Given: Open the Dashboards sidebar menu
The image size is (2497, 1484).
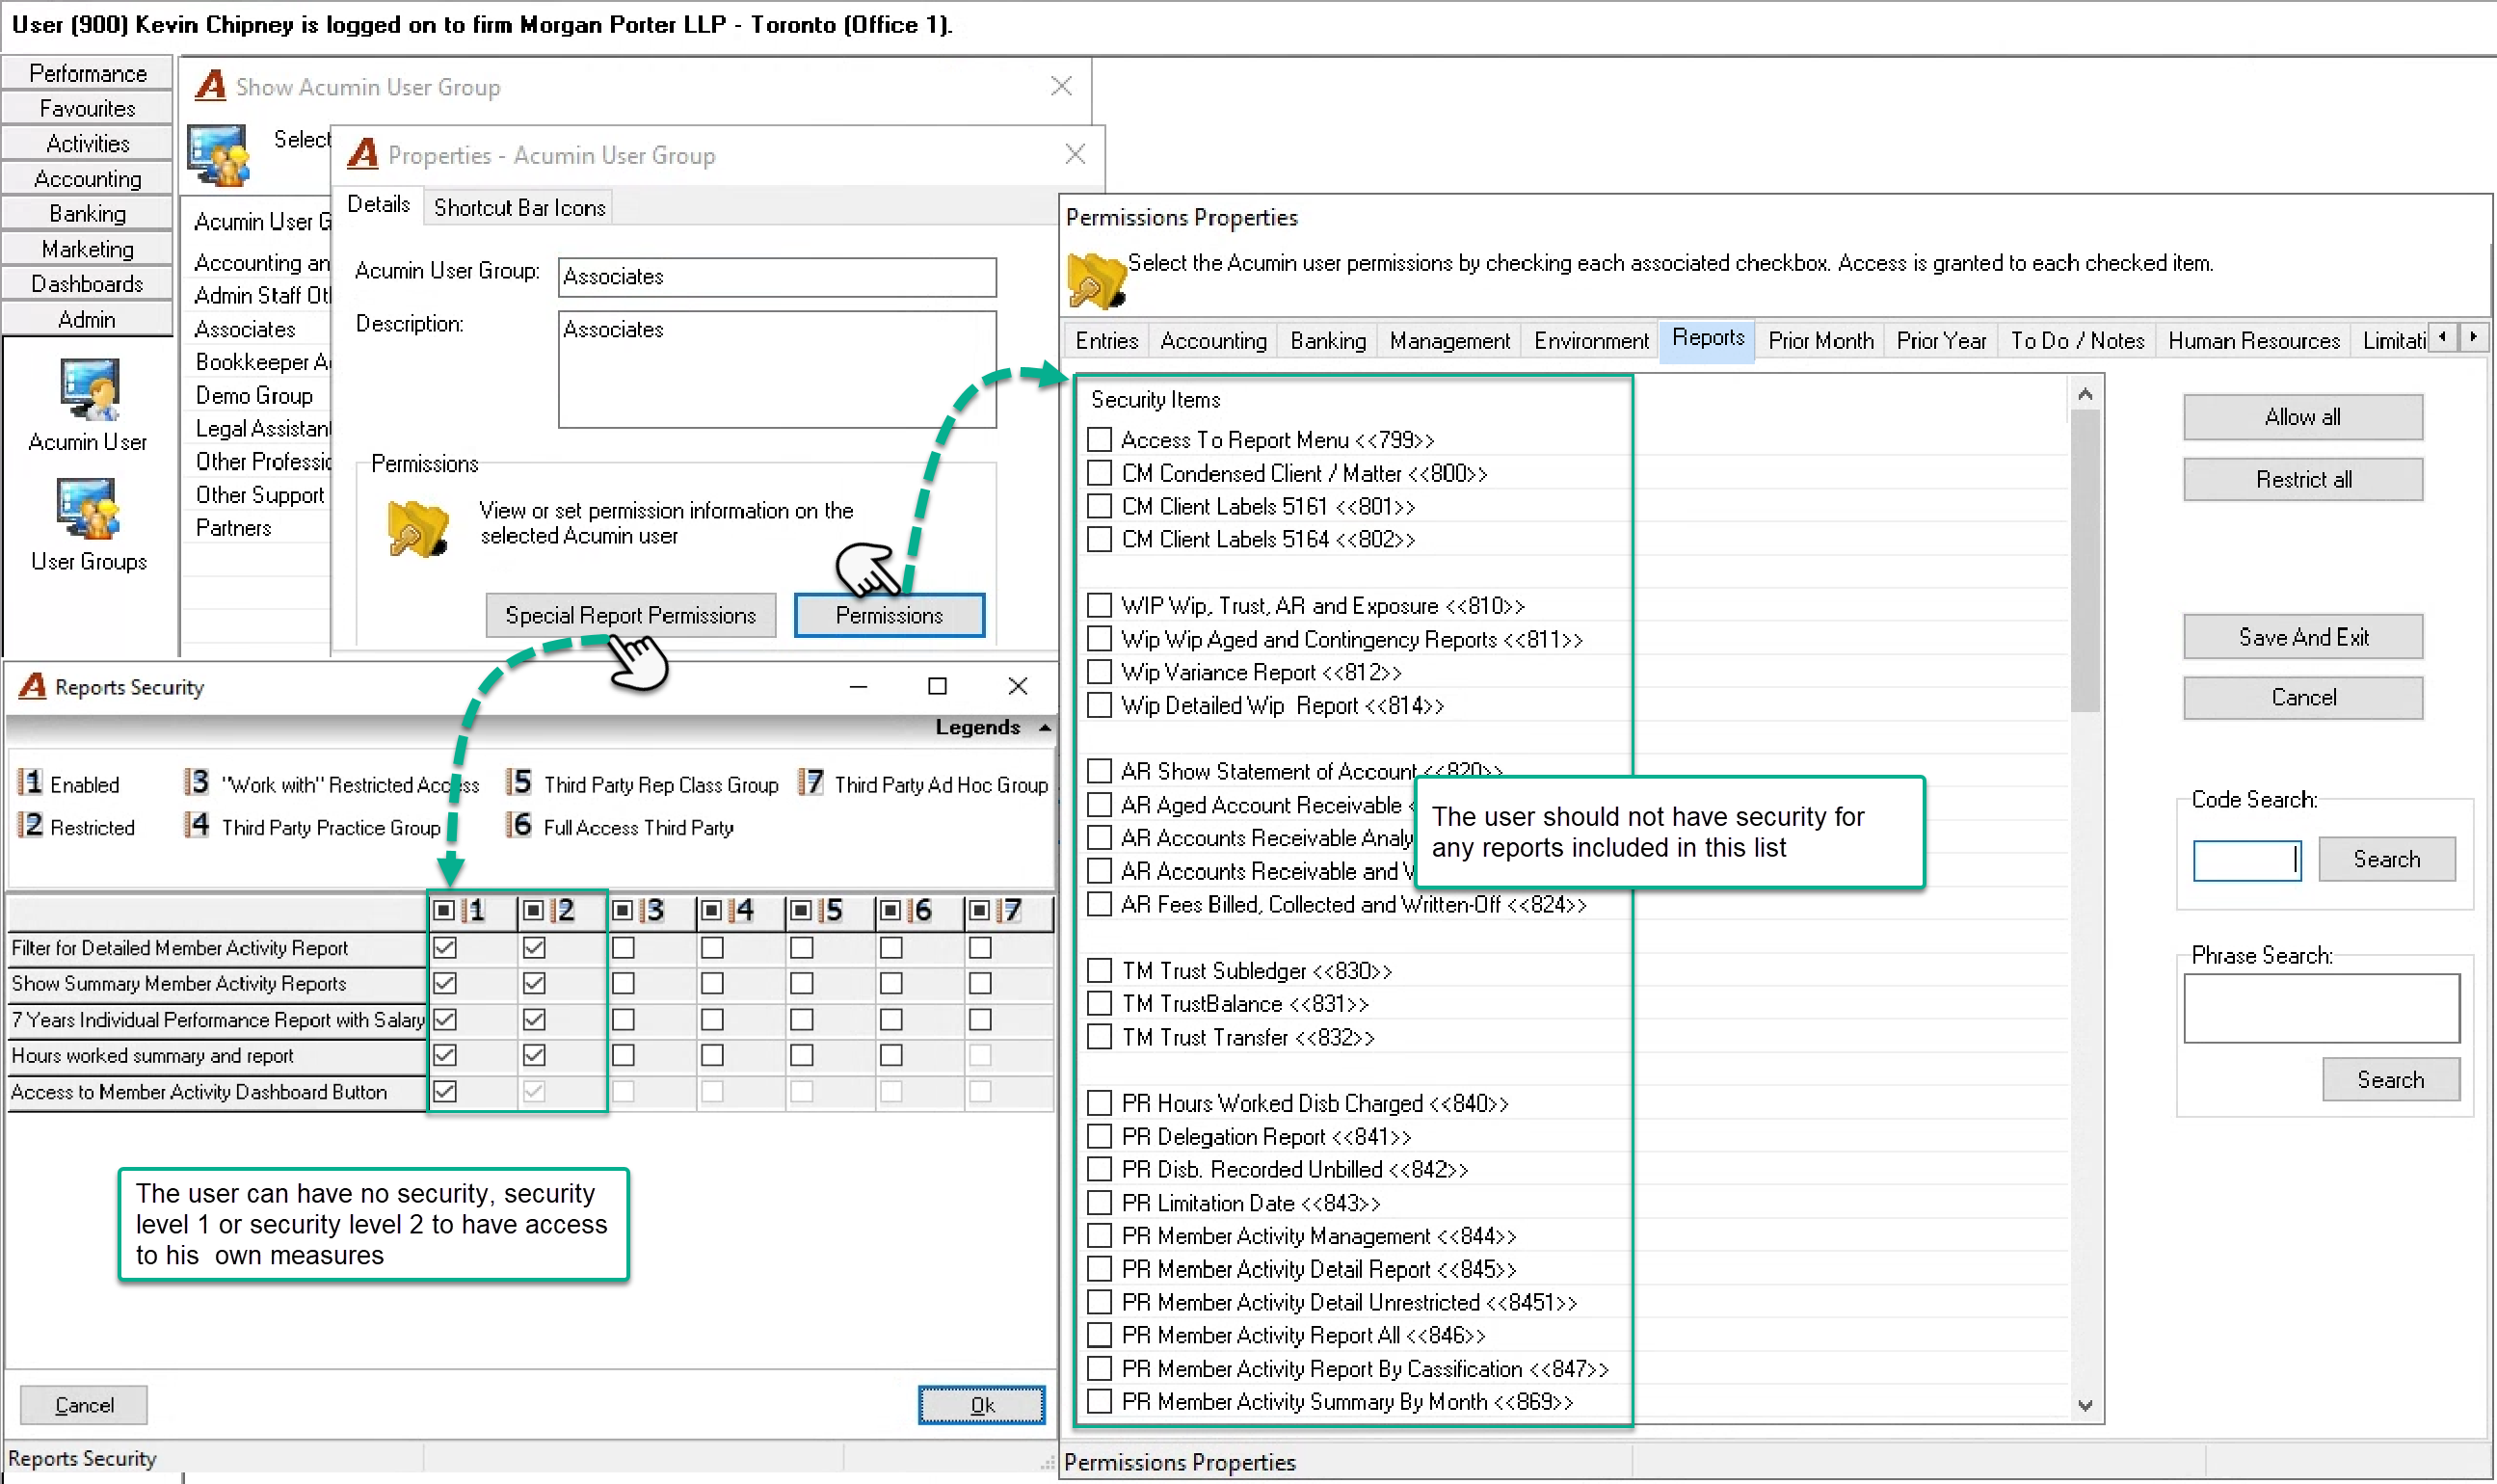Looking at the screenshot, I should click(88, 284).
